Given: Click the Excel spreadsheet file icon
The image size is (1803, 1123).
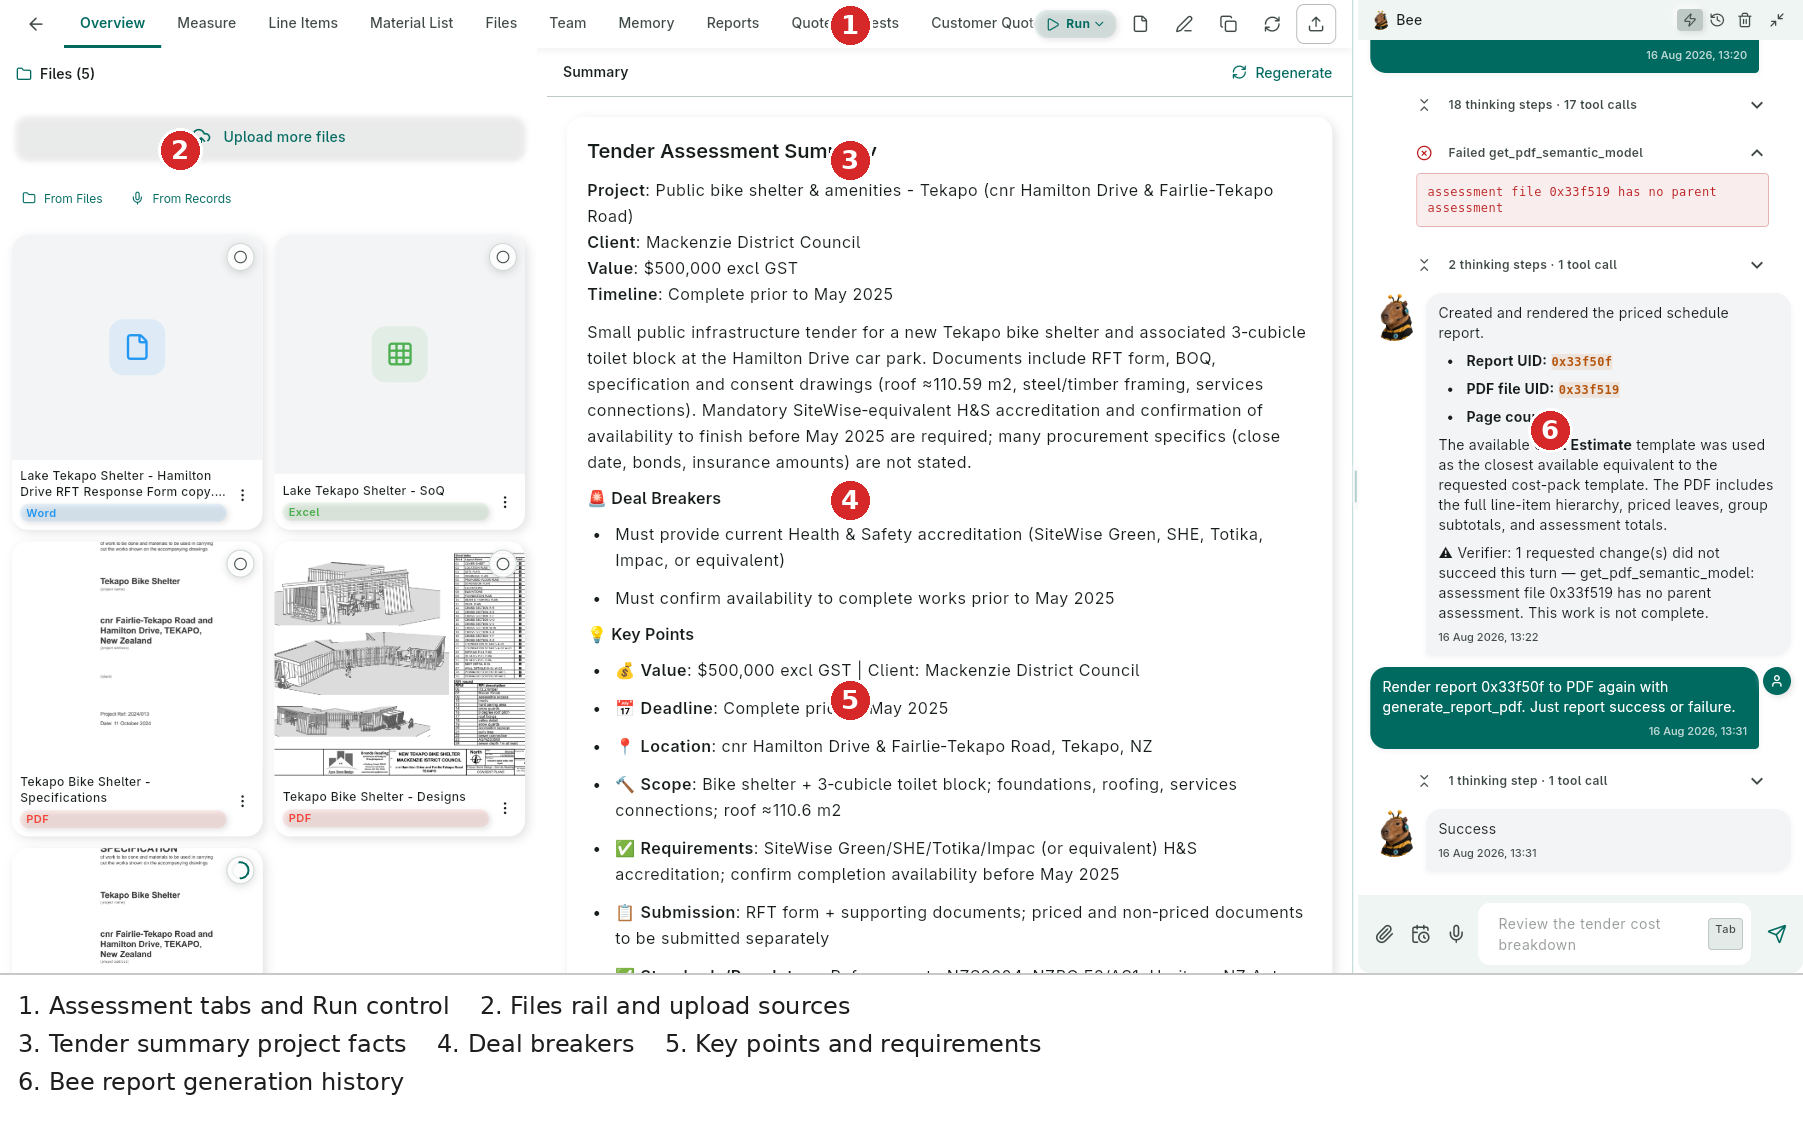Looking at the screenshot, I should click(x=400, y=354).
